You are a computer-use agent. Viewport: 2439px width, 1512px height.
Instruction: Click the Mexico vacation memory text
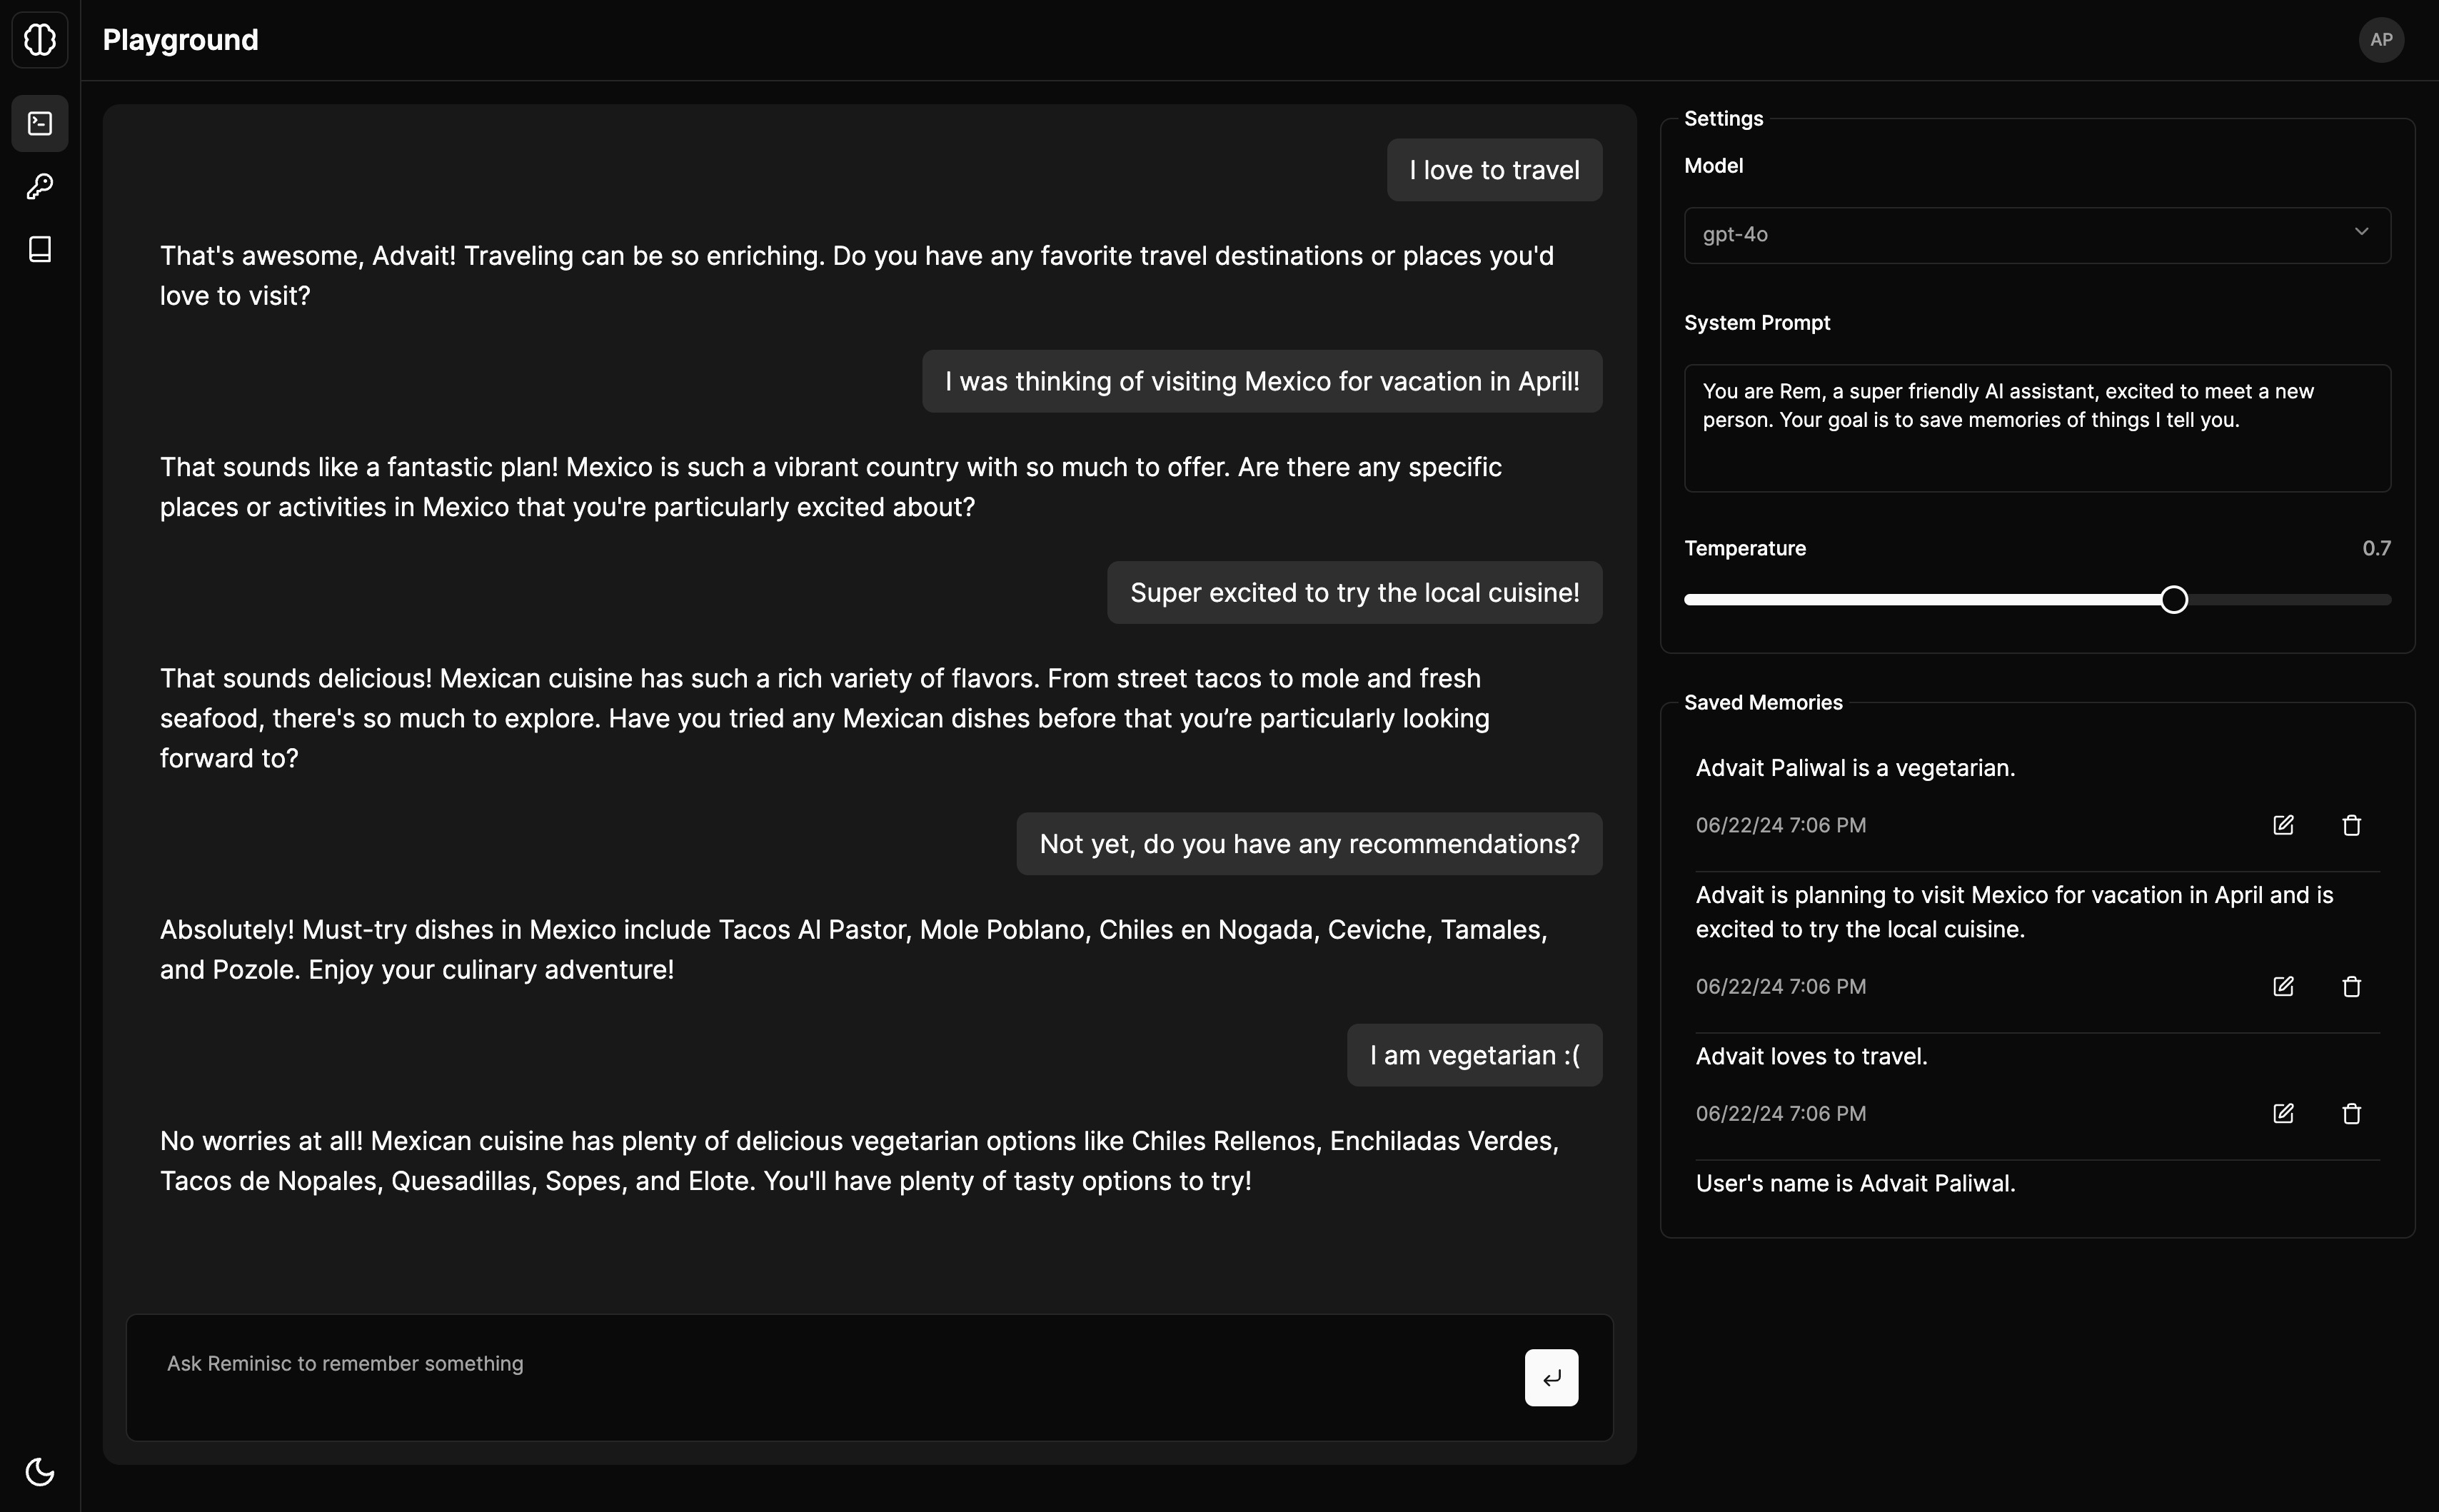[2014, 912]
